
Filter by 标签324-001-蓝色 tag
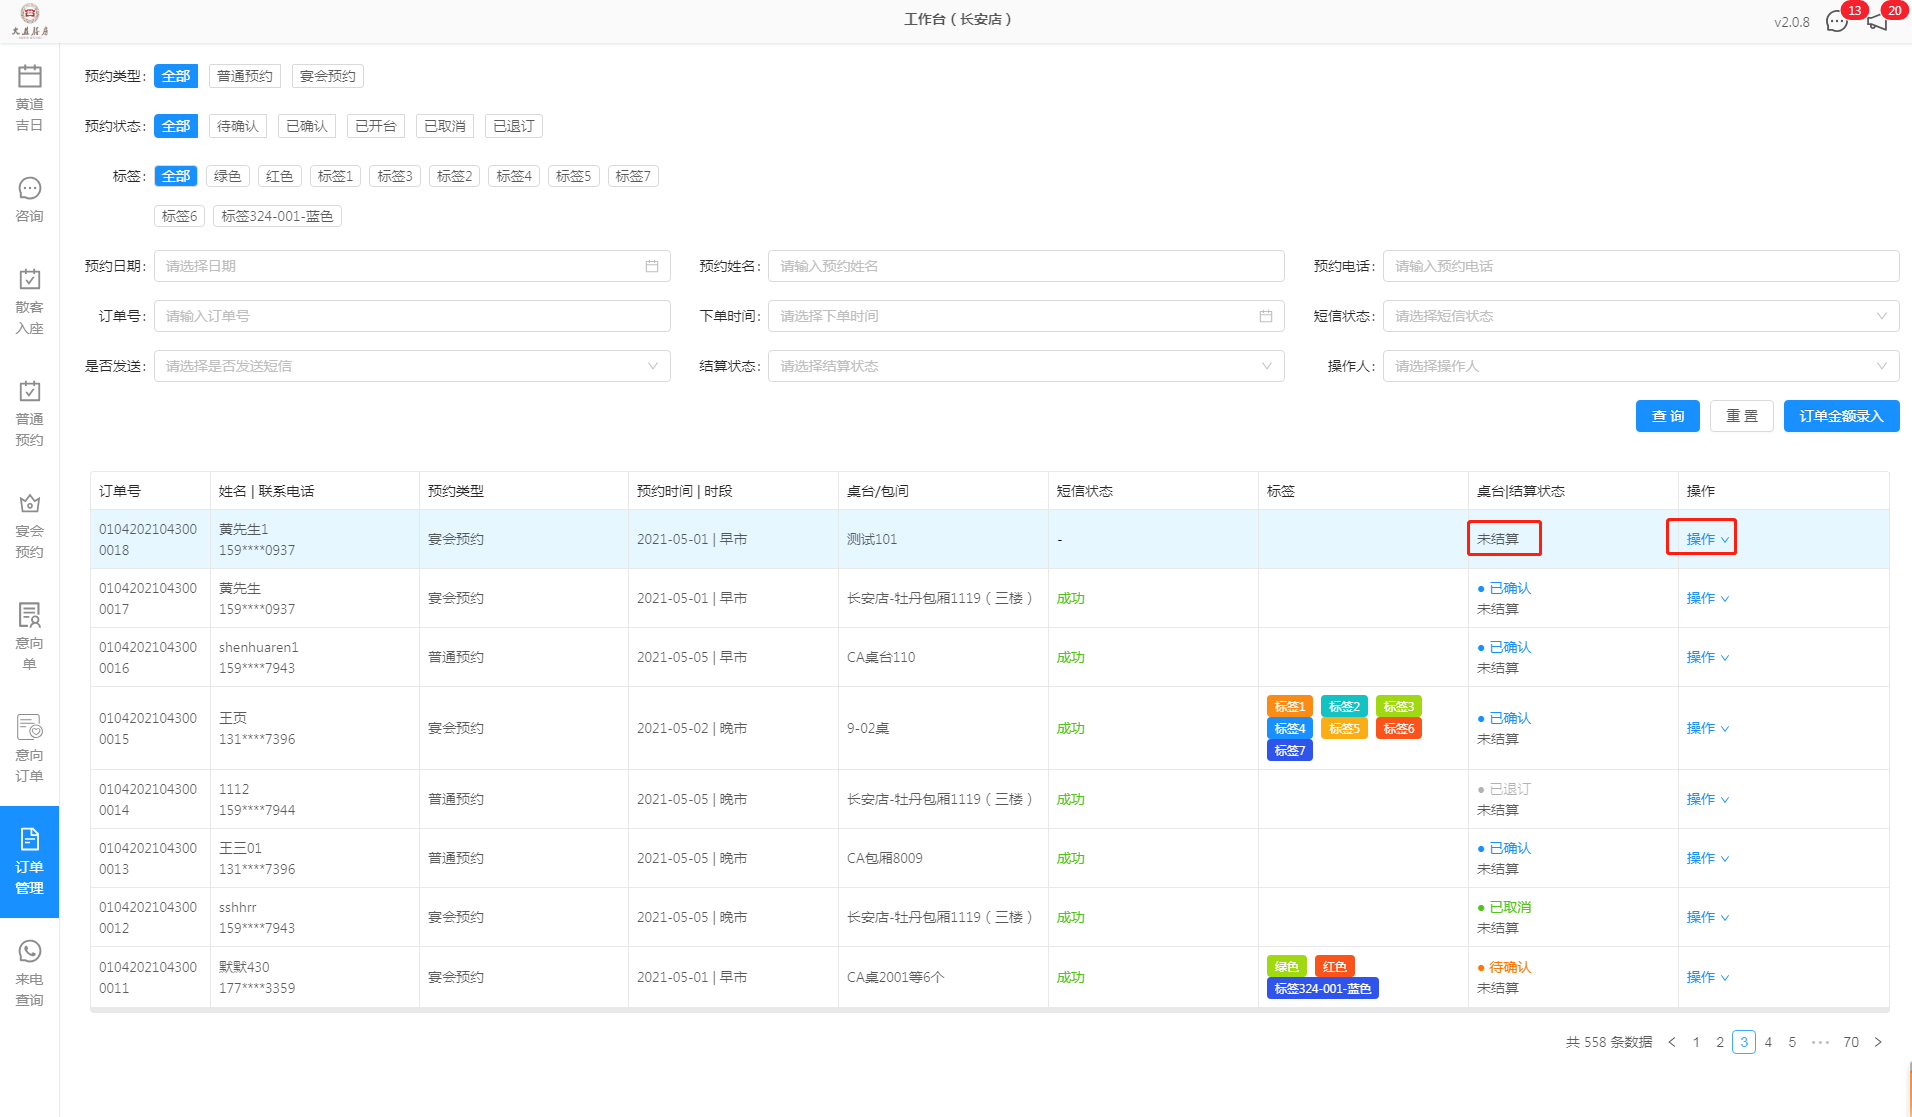[x=277, y=216]
